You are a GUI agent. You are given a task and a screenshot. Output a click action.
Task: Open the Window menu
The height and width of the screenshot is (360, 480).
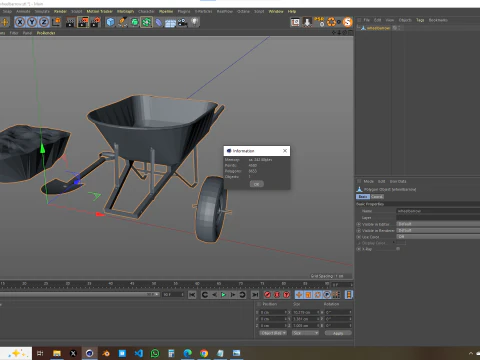276,11
